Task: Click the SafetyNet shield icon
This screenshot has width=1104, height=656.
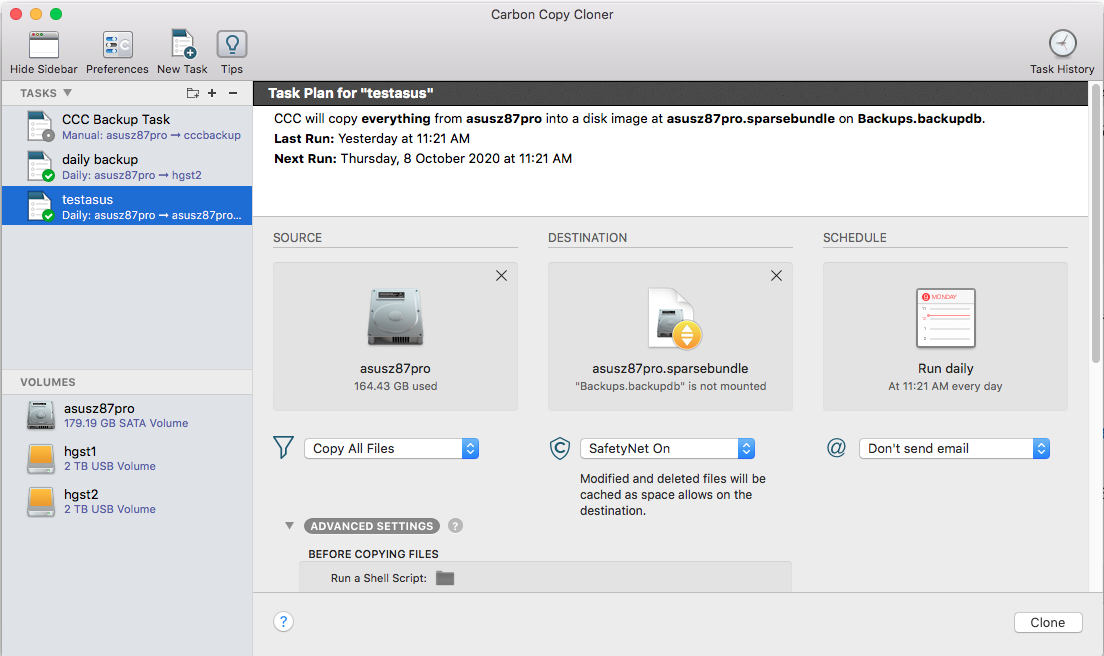Action: (x=560, y=448)
